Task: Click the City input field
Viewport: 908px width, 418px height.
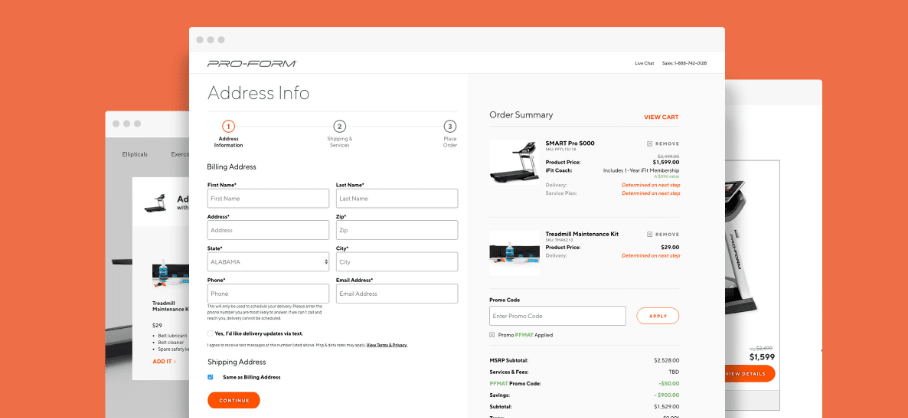Action: tap(397, 262)
